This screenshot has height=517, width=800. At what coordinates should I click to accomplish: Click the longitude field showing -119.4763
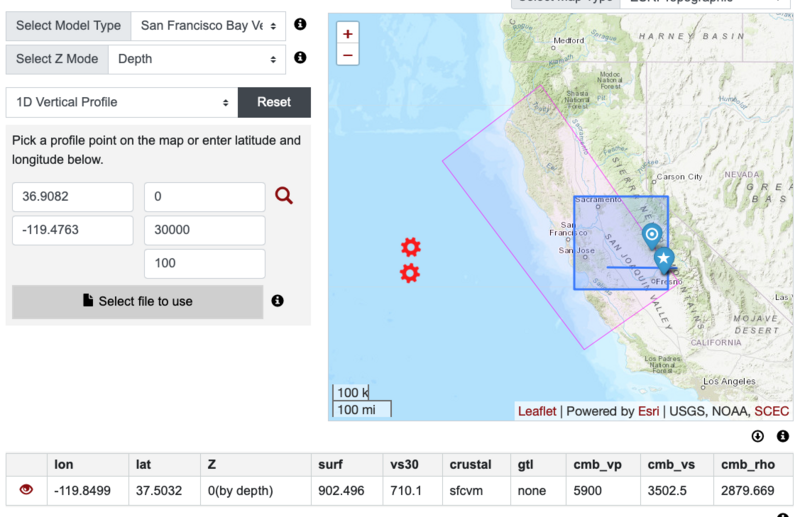[72, 230]
